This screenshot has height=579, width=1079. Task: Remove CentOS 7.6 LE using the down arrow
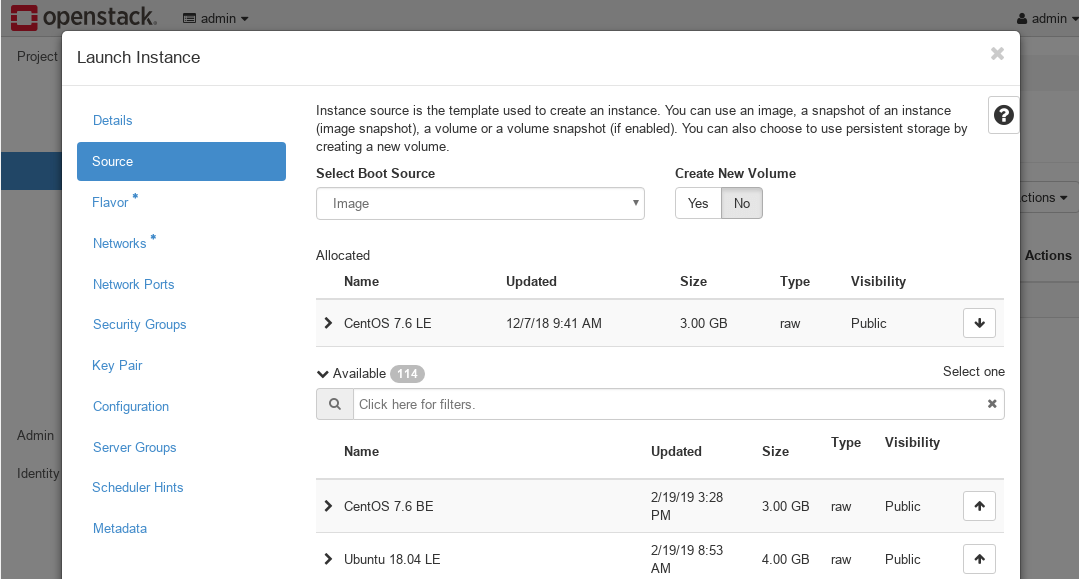[x=979, y=322]
